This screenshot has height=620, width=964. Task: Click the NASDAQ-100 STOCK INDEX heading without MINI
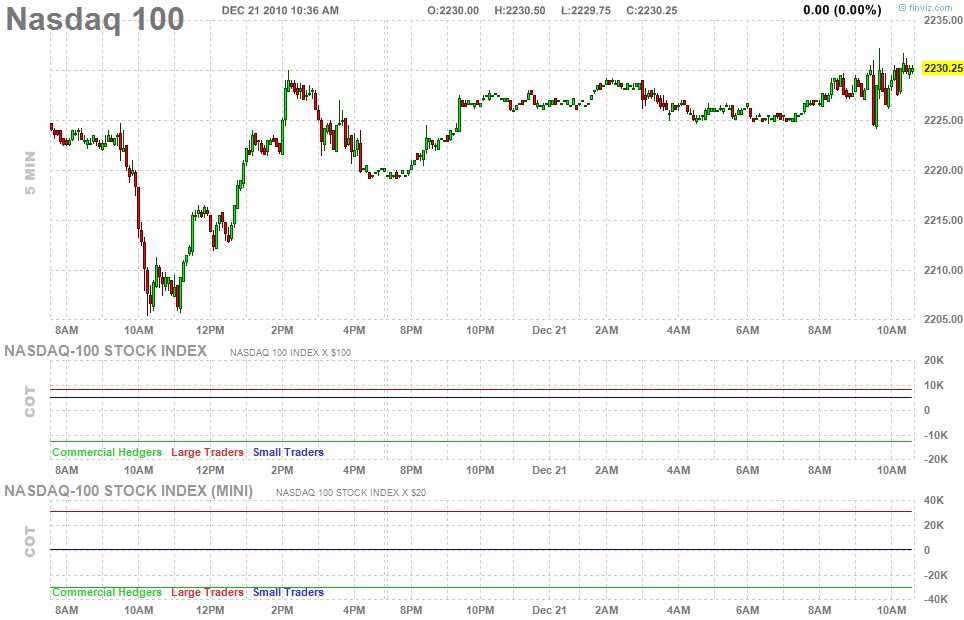click(x=106, y=351)
